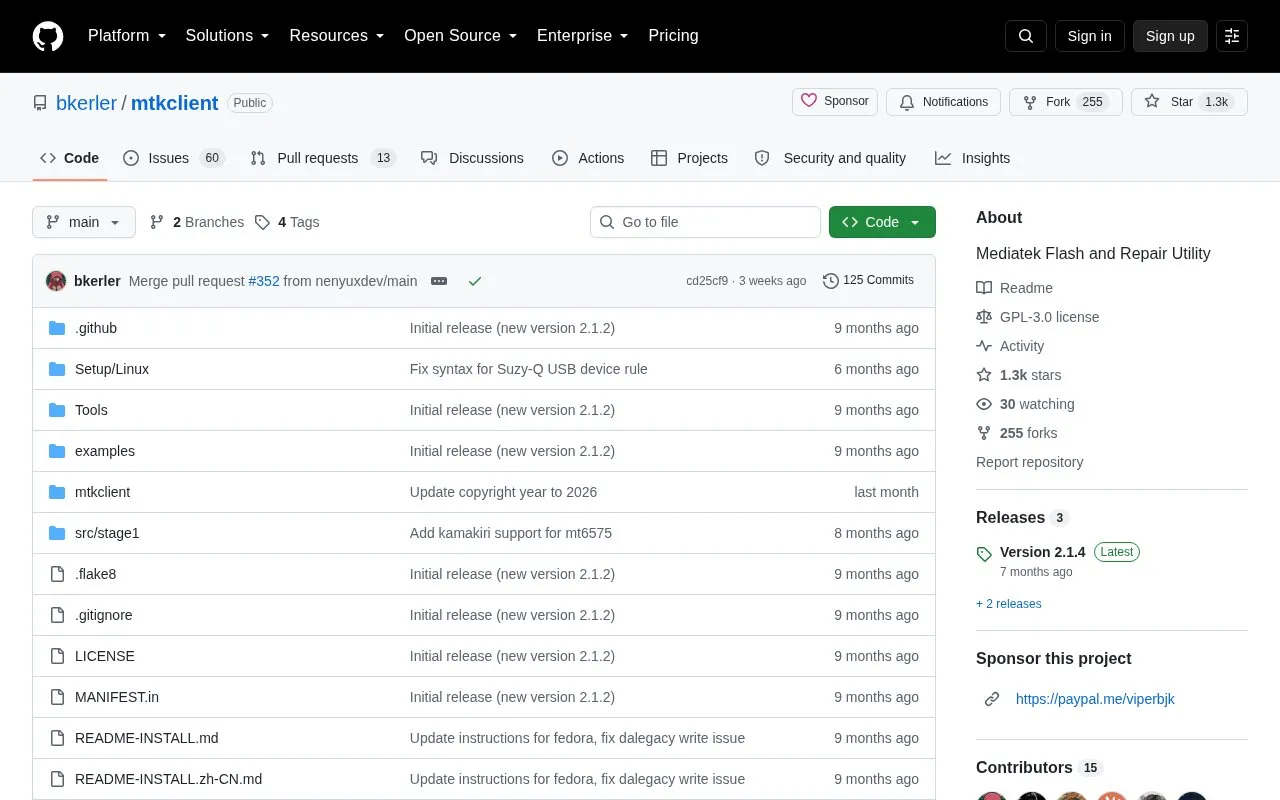Click the Tools folder icon

pyautogui.click(x=57, y=410)
